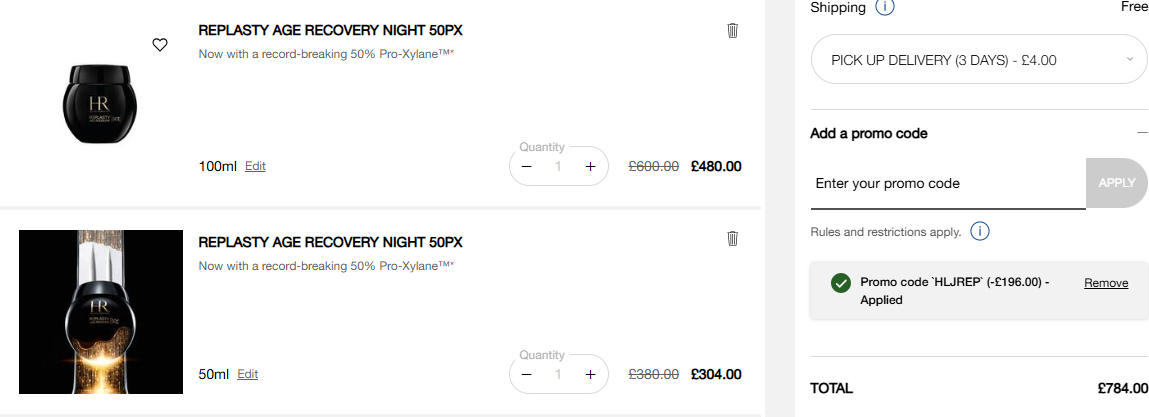1149x417 pixels.
Task: Decrease quantity of 50ml item
Action: tap(527, 374)
